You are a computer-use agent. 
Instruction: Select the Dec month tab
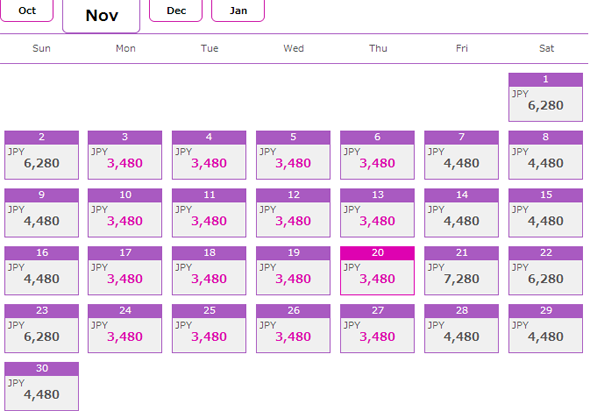(x=176, y=11)
